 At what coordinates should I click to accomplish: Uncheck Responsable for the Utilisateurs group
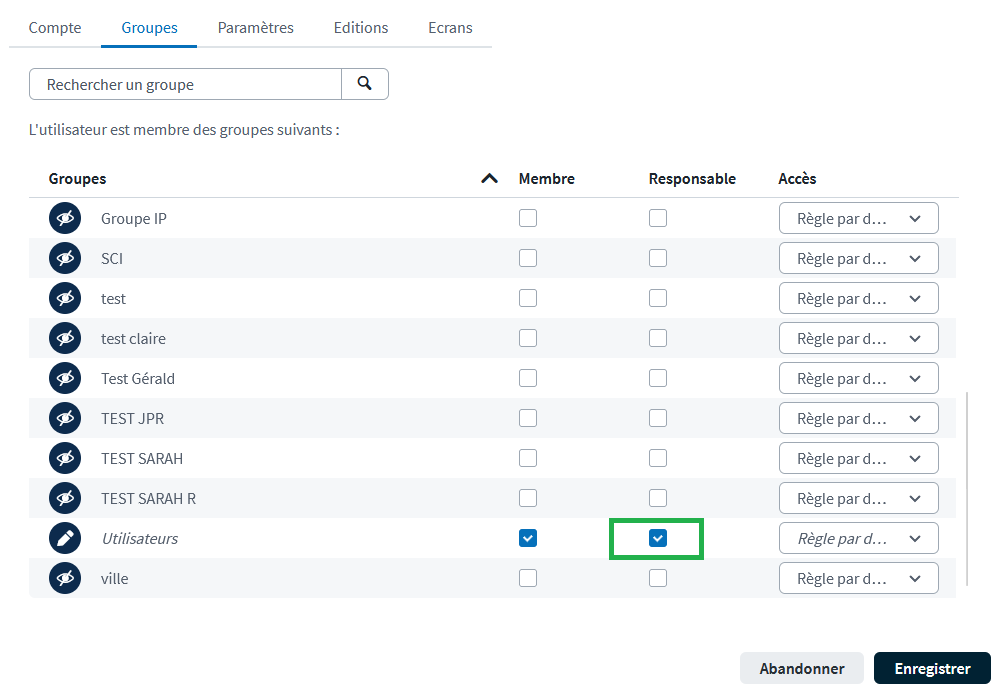[657, 538]
